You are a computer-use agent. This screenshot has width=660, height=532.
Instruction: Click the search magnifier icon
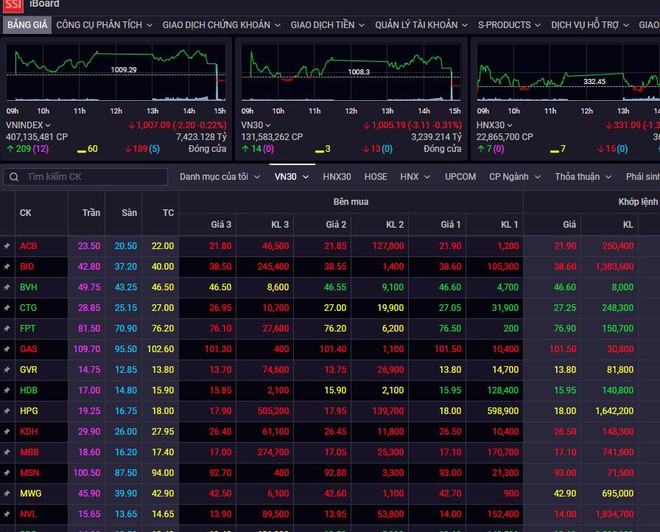(13, 177)
